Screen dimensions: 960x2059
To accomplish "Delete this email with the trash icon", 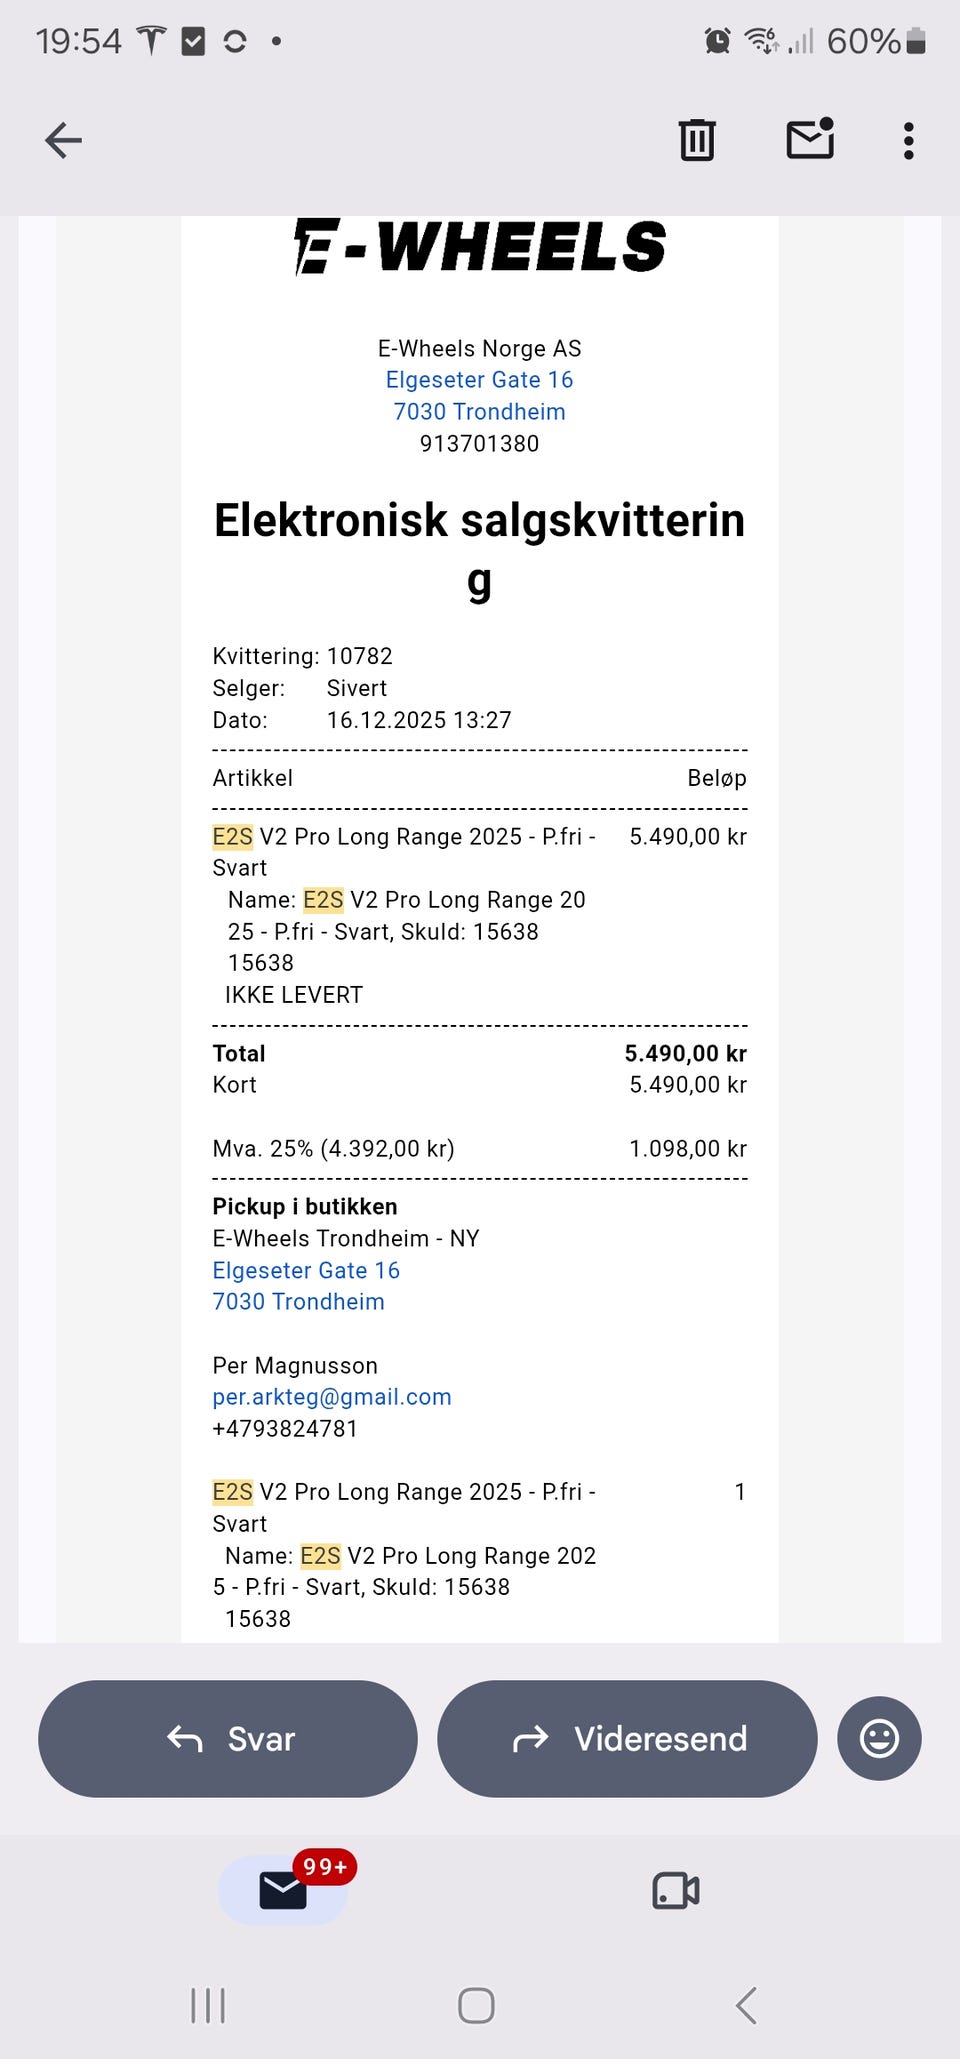I will tap(697, 140).
